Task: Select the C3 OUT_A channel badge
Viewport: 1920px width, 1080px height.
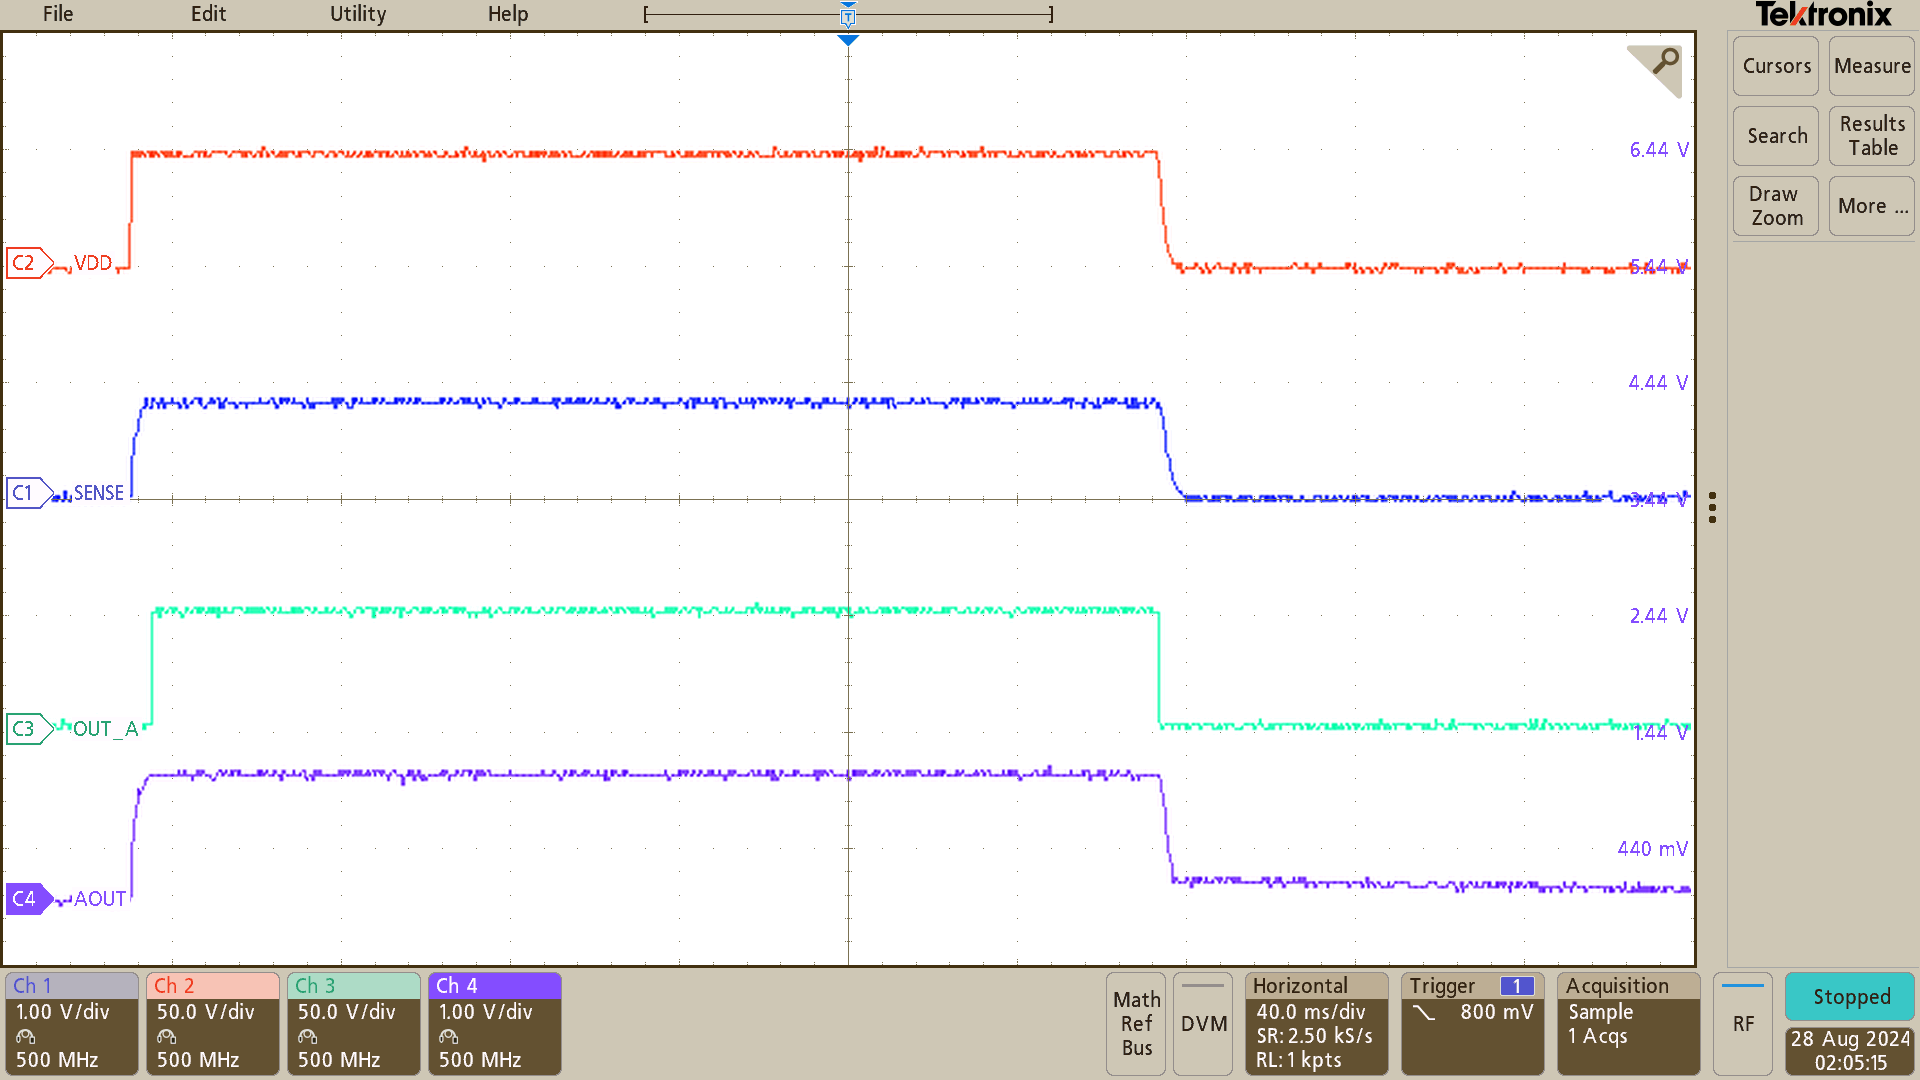Action: [27, 728]
